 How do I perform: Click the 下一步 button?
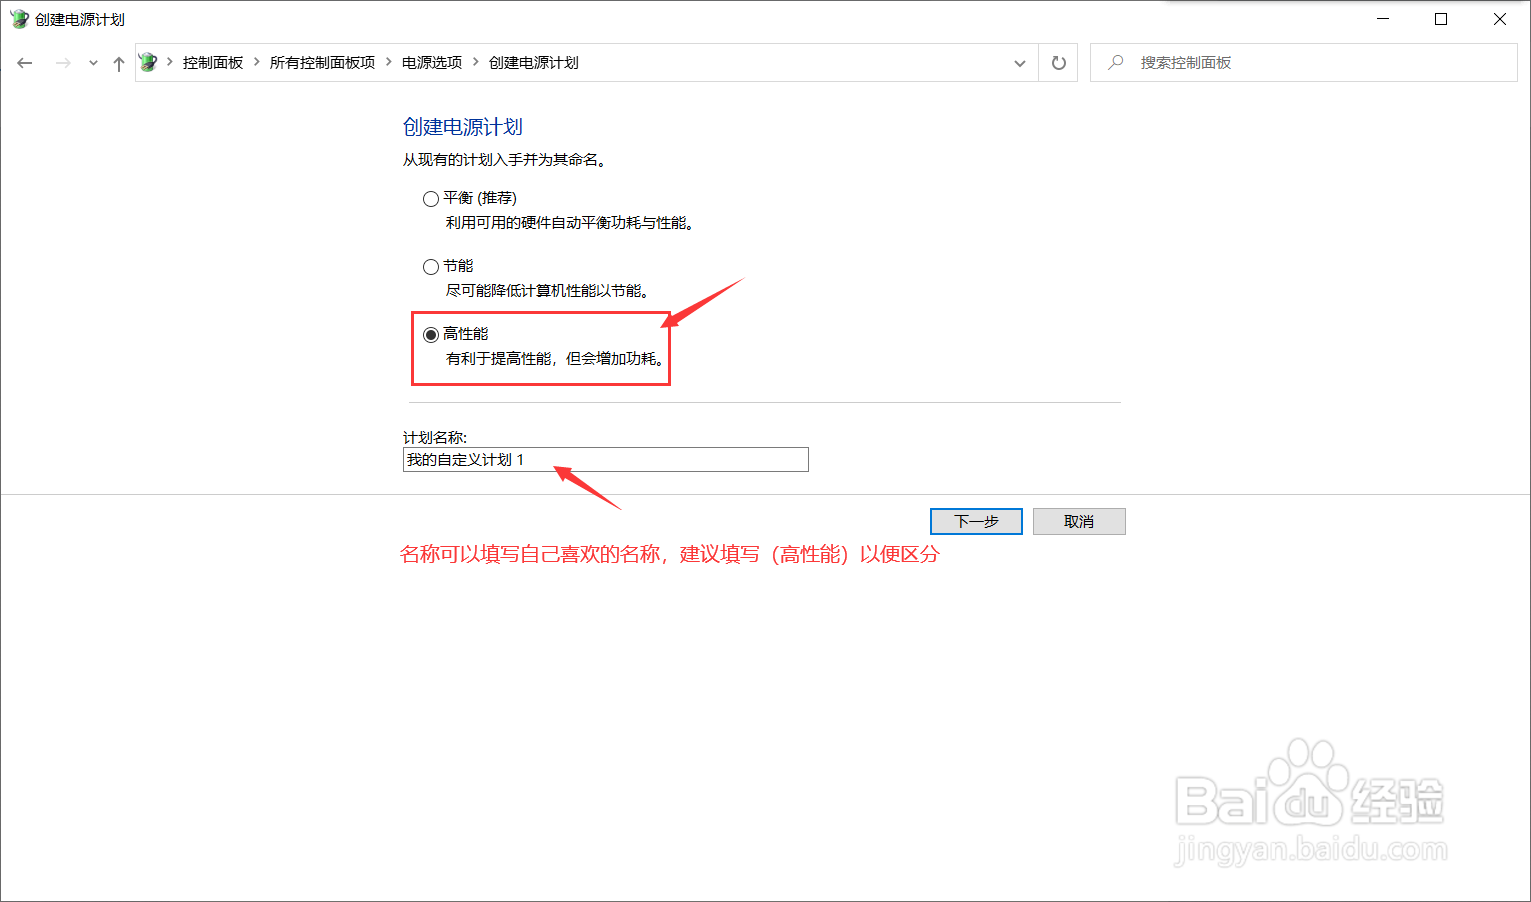pos(975,521)
